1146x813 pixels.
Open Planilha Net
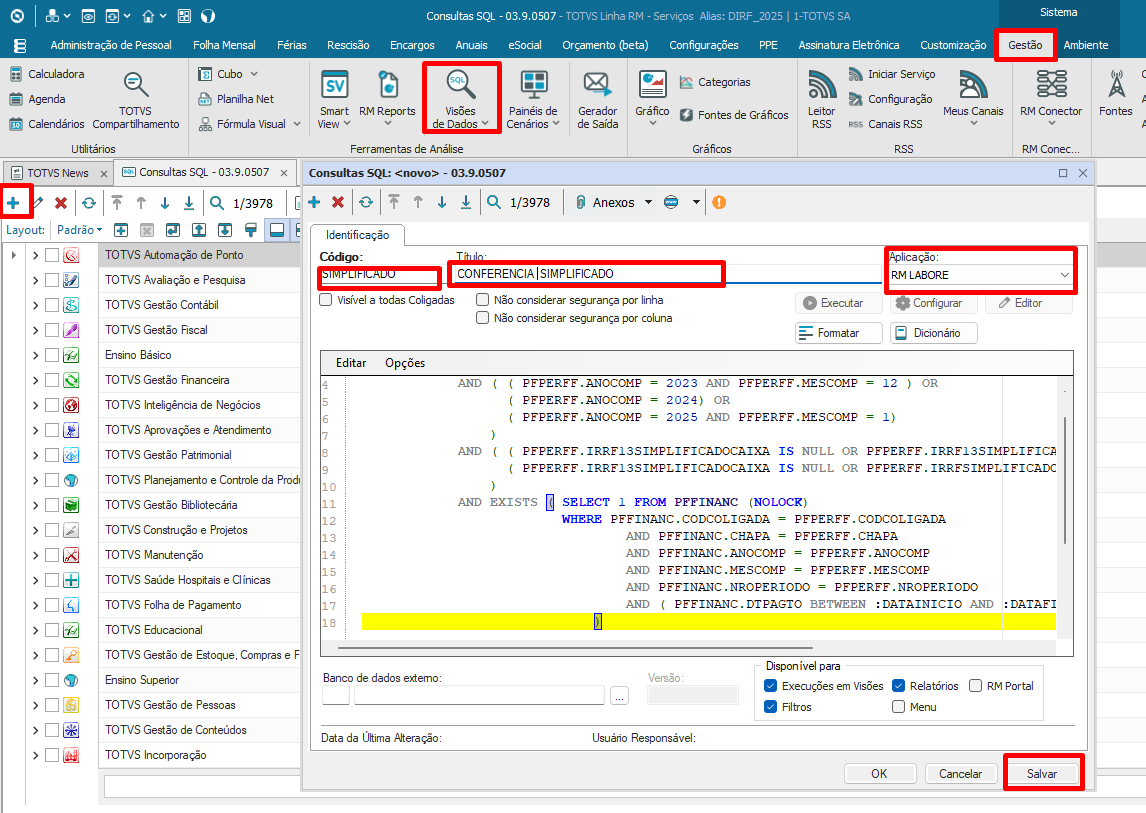(236, 99)
